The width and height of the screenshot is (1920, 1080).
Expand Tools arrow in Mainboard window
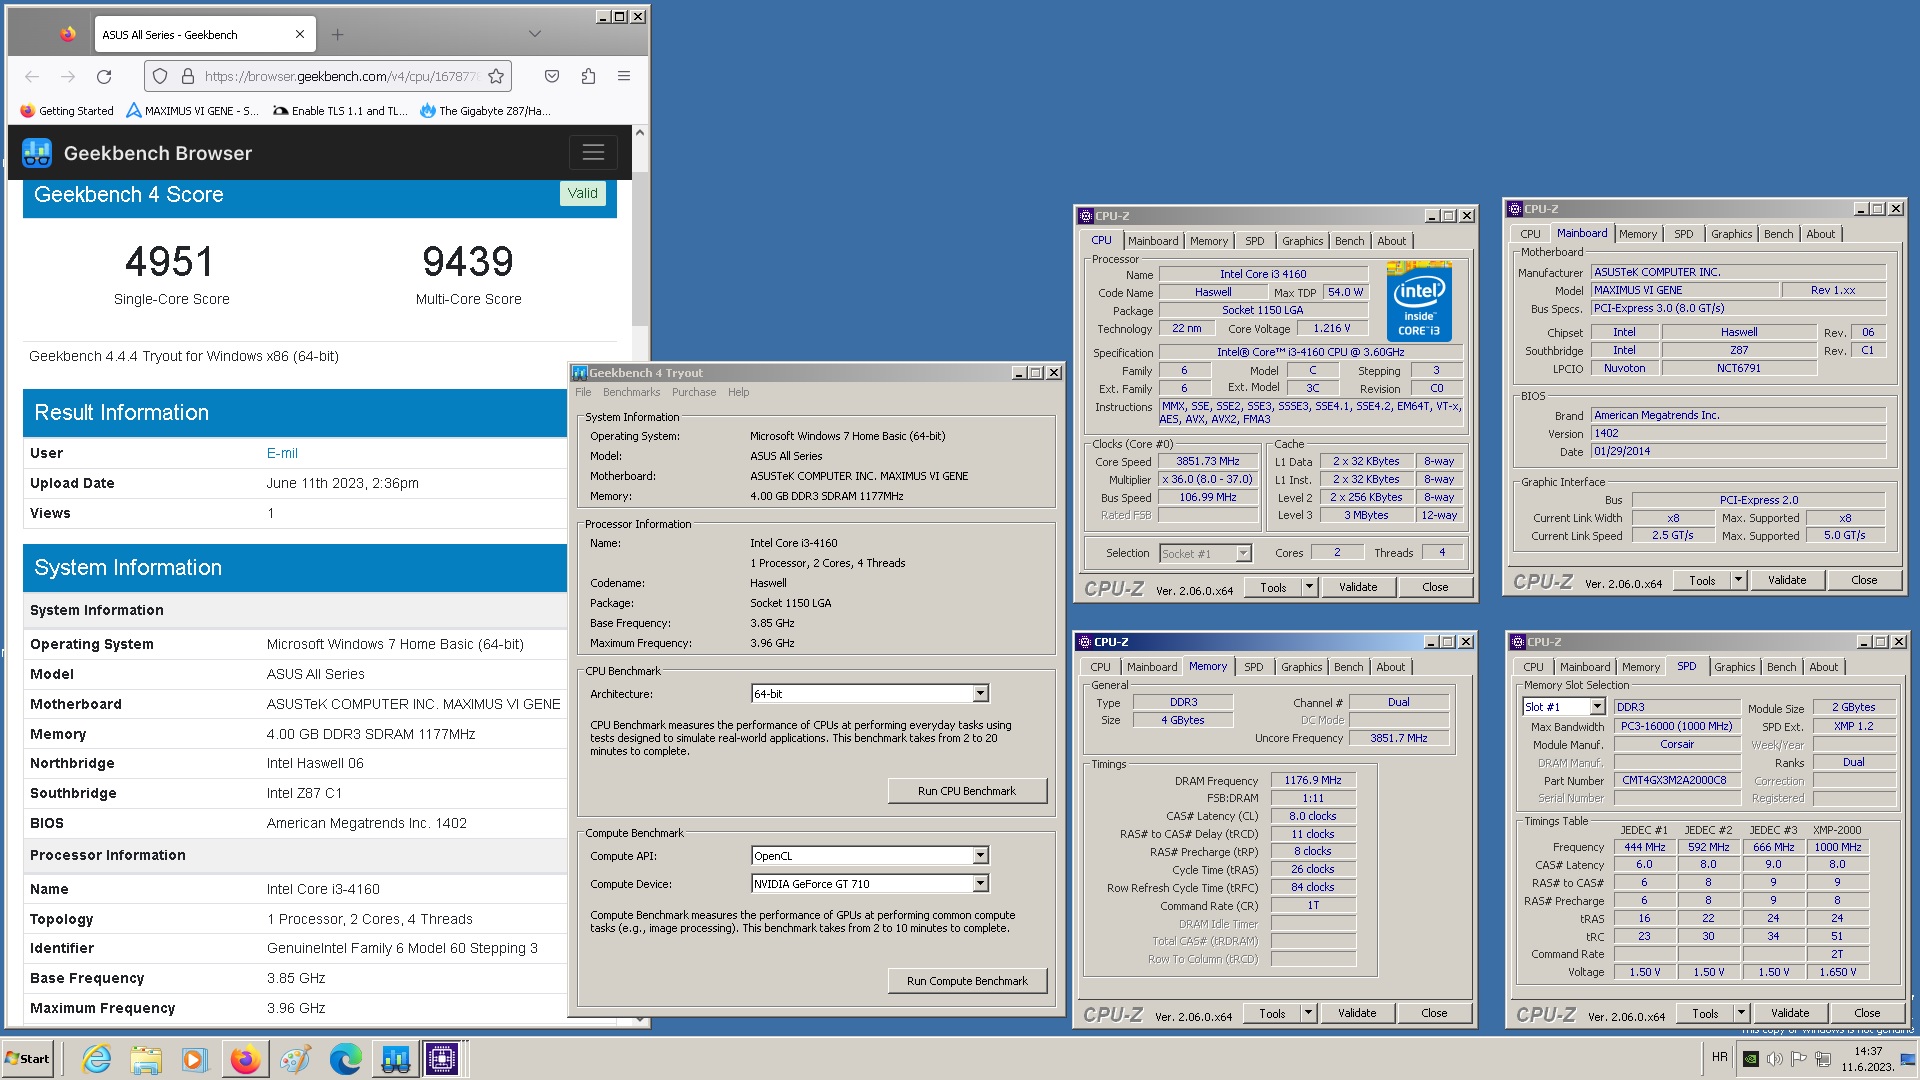coord(1738,580)
